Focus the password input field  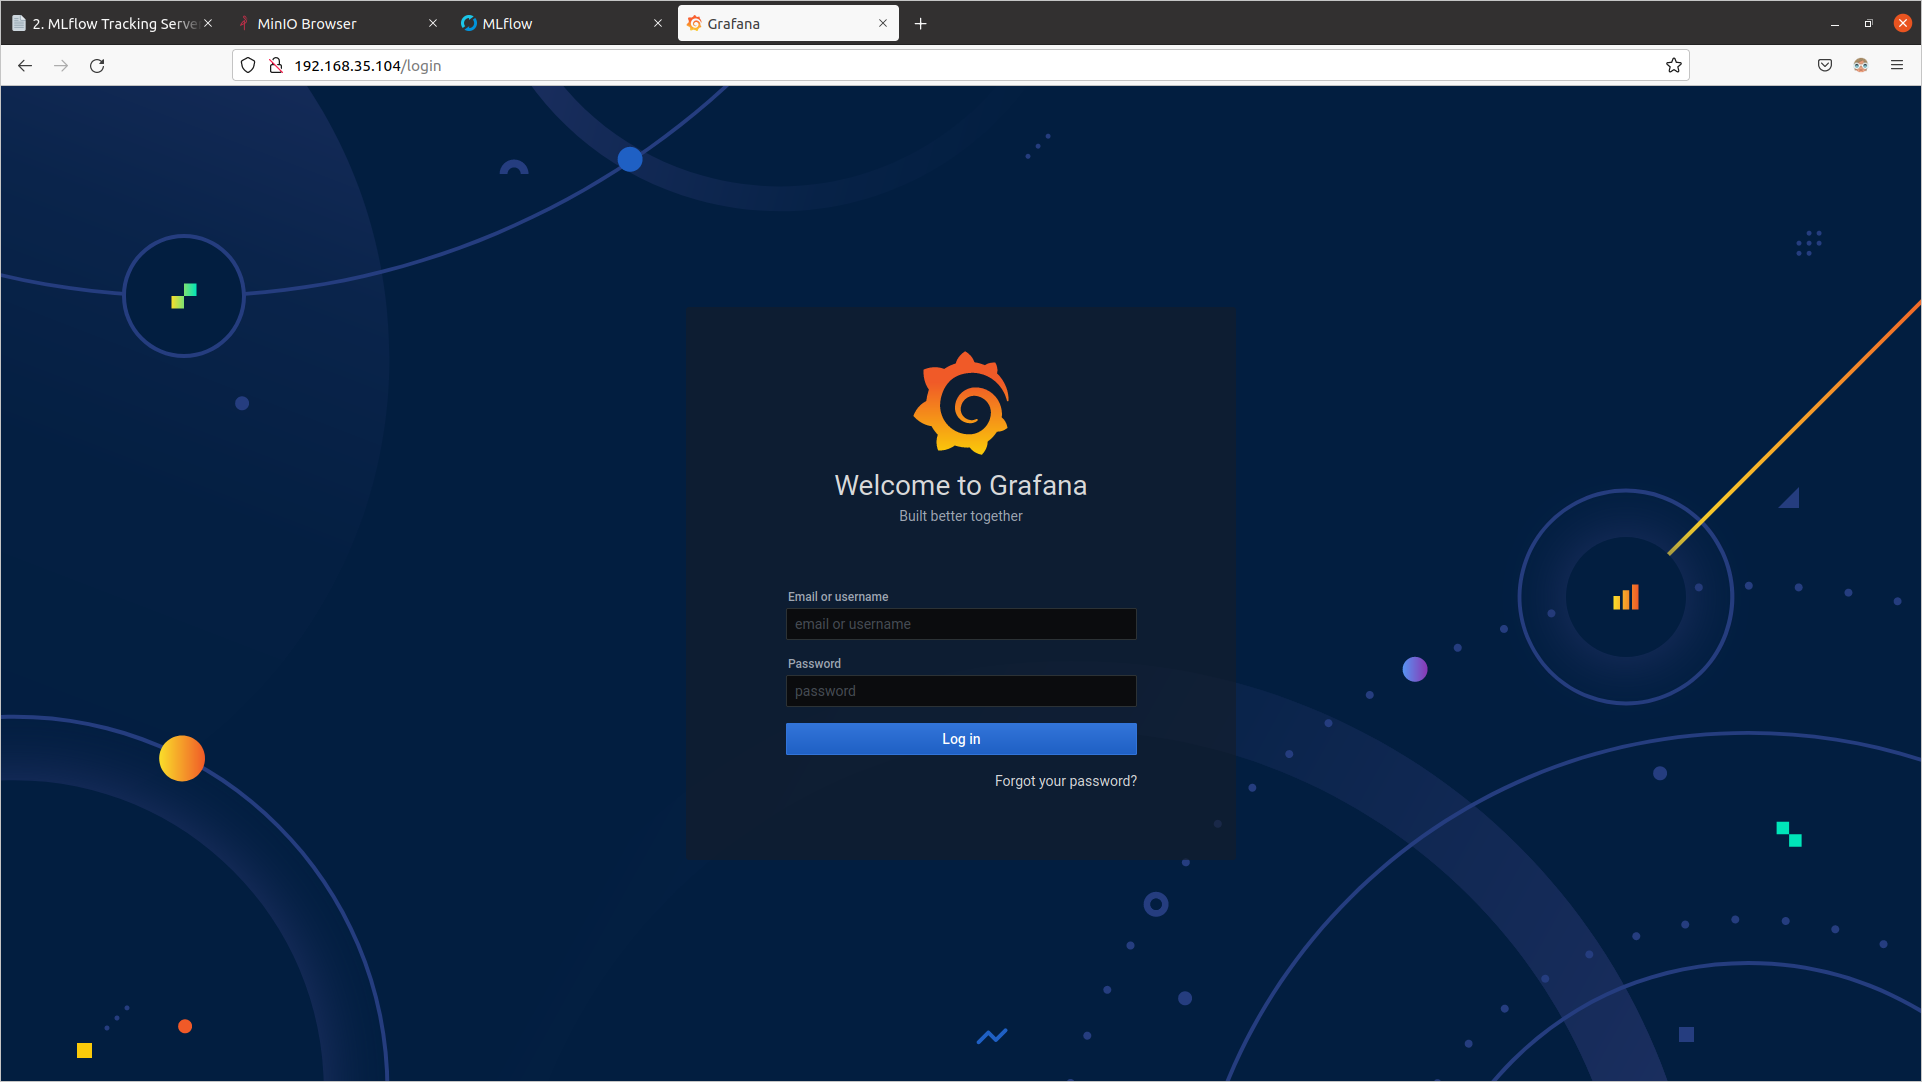coord(961,691)
